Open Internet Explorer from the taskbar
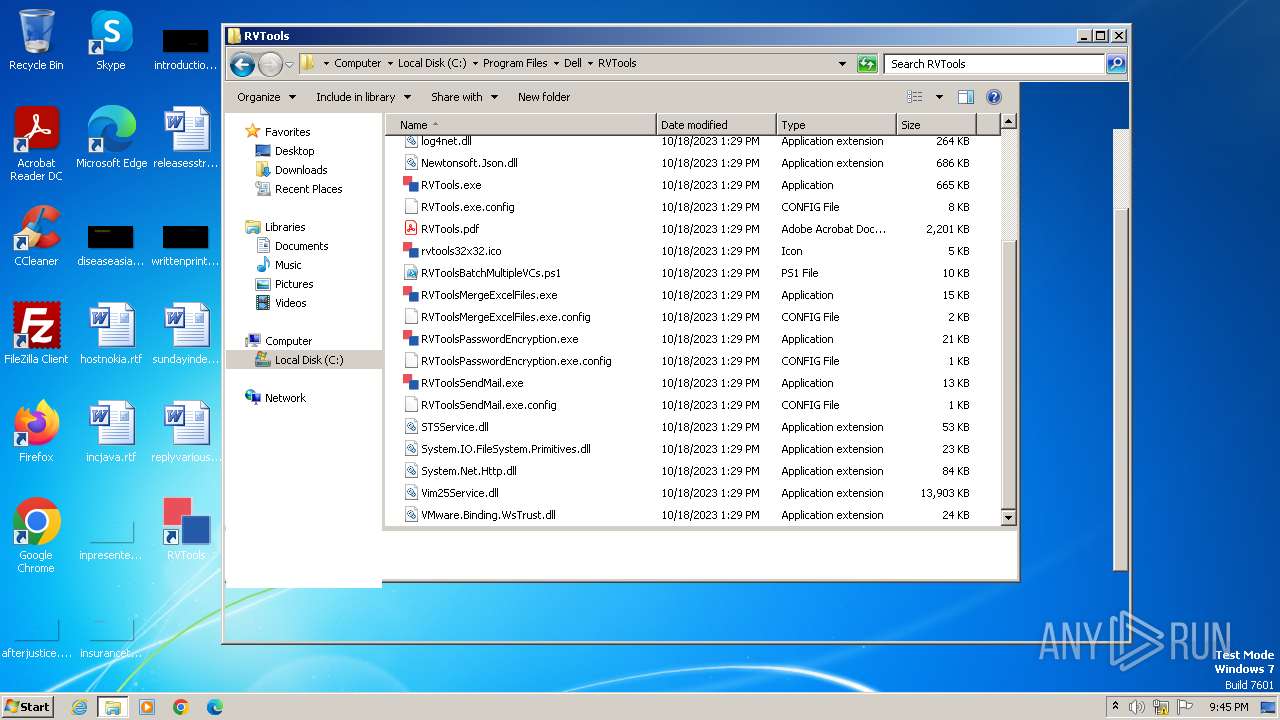Viewport: 1280px width, 720px height. (x=79, y=707)
